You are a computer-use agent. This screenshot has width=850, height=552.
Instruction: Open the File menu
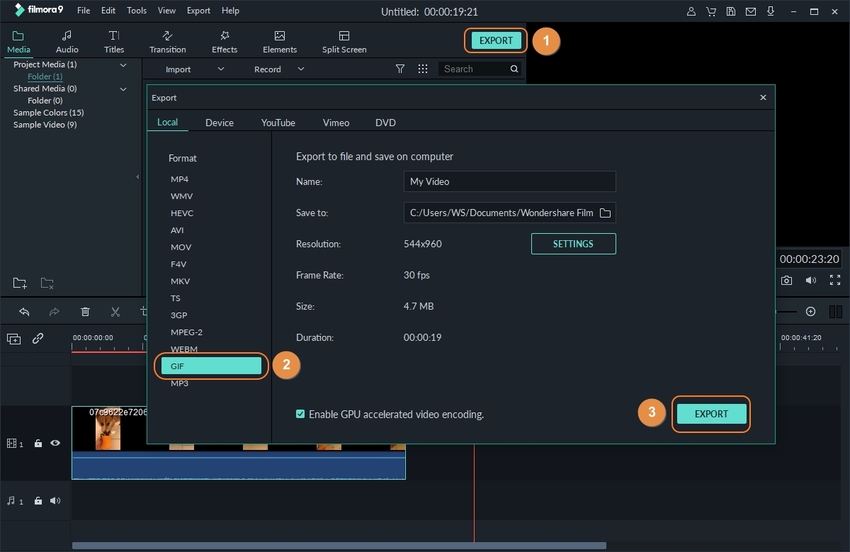[x=83, y=11]
